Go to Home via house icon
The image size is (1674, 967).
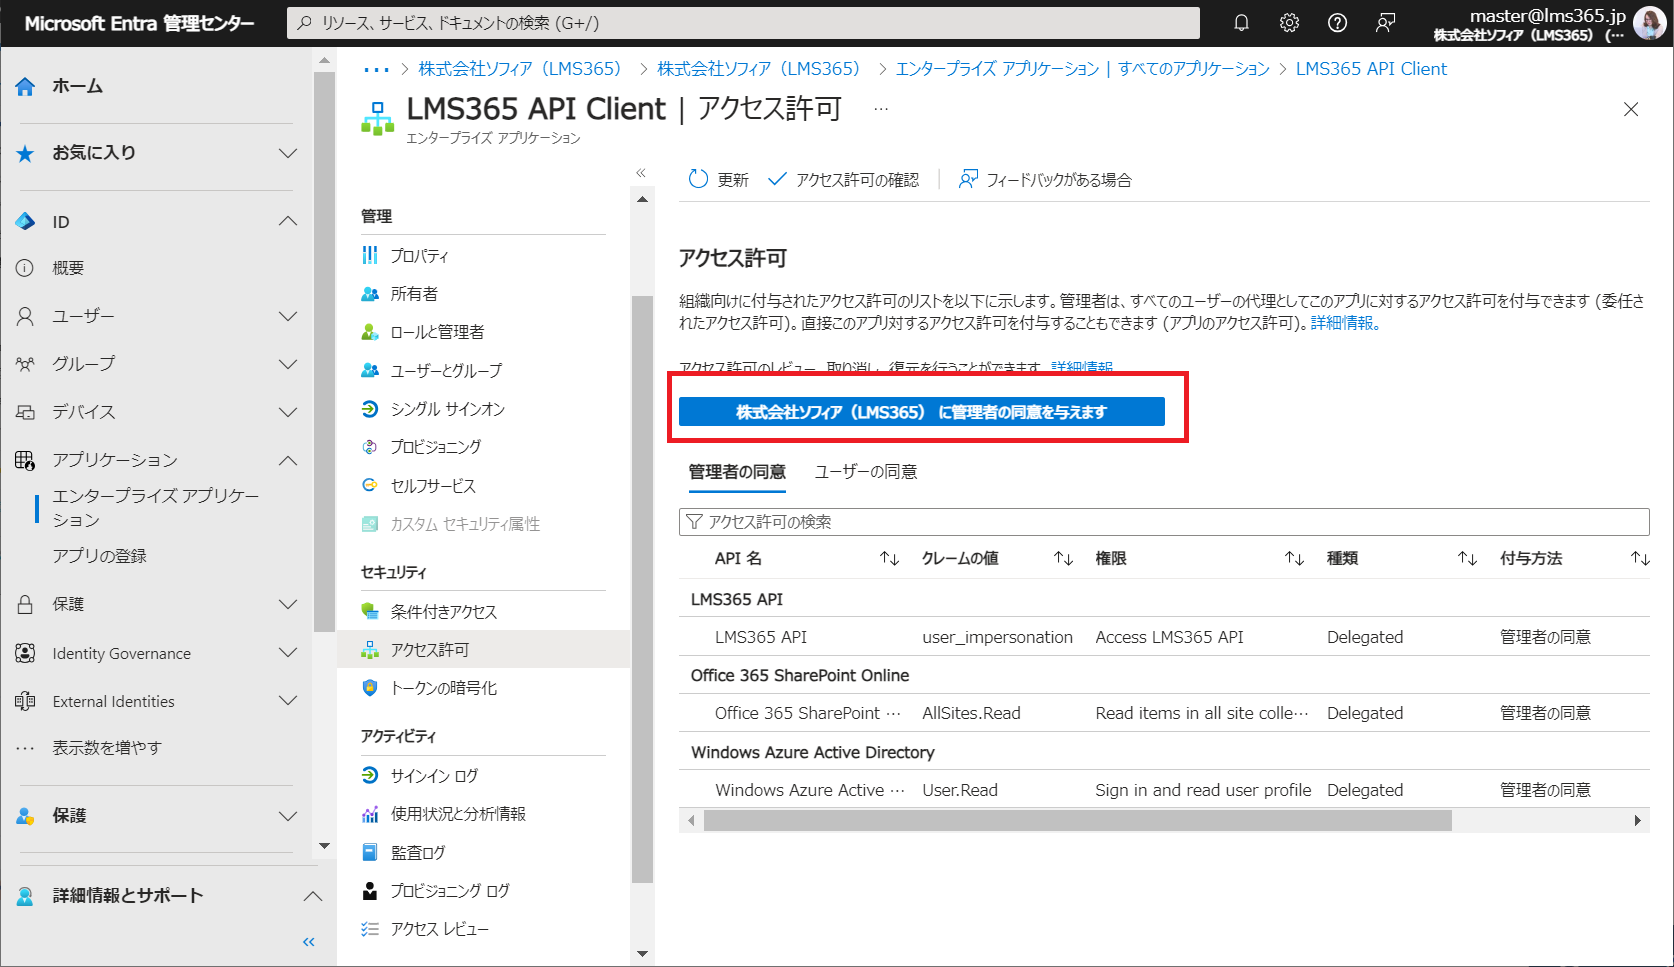[x=25, y=87]
